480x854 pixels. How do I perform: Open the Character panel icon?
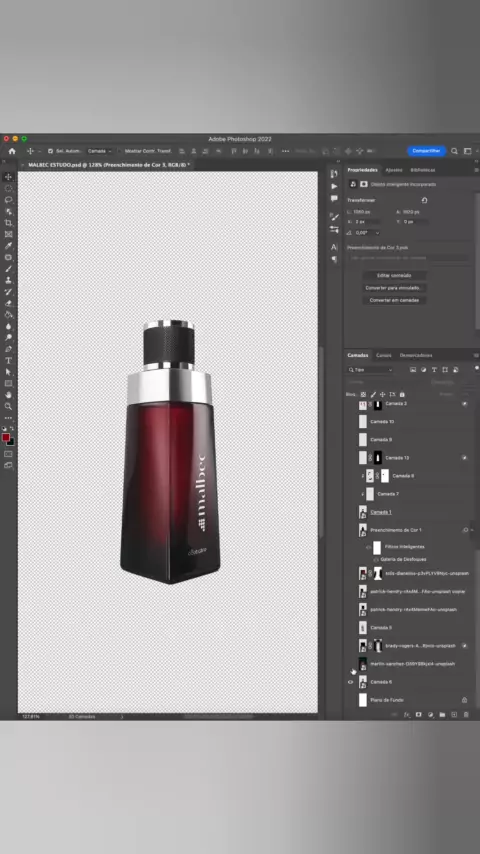tap(334, 247)
